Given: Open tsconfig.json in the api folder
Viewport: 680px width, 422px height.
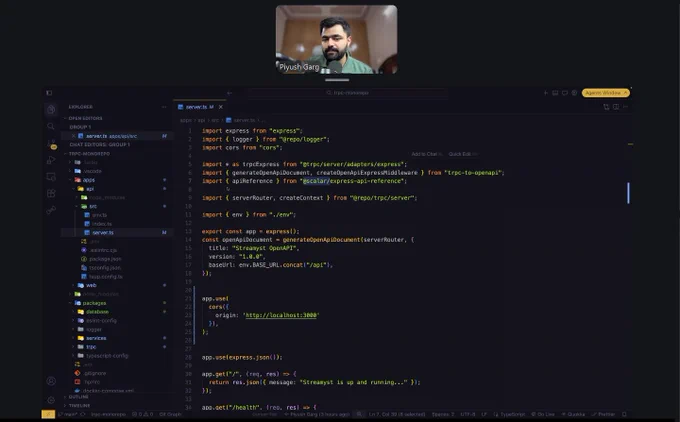Looking at the screenshot, I should pyautogui.click(x=105, y=268).
